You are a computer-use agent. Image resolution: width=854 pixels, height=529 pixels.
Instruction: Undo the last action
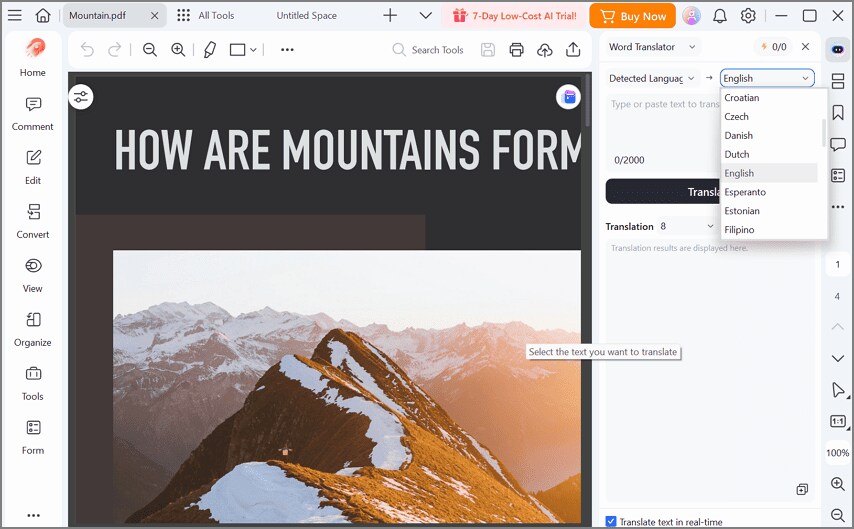87,50
